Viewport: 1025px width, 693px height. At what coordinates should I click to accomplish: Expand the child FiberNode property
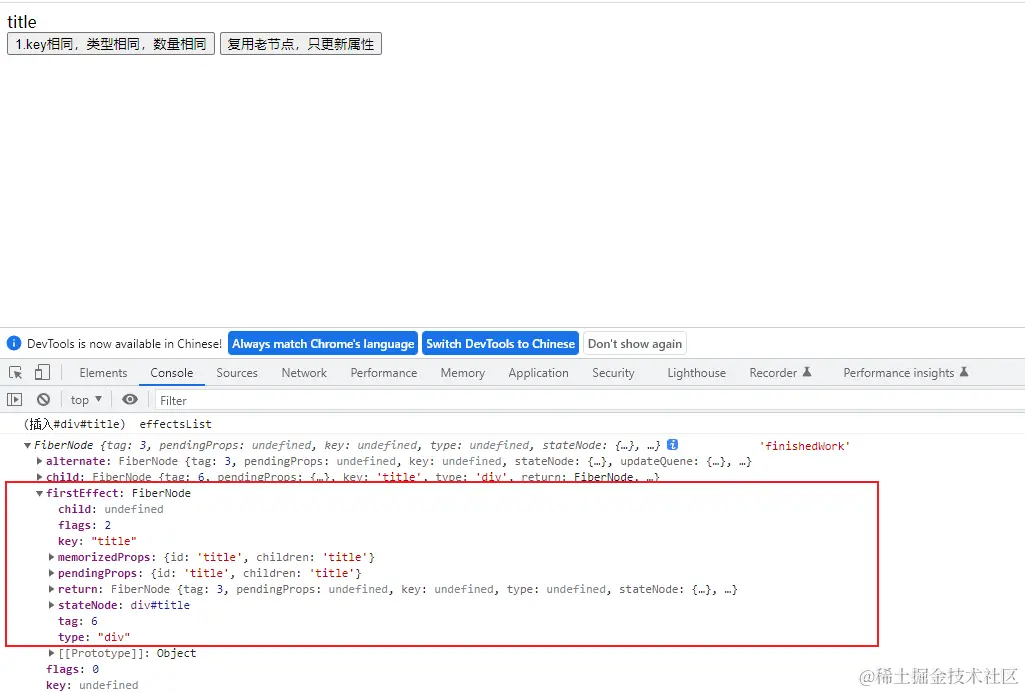click(x=39, y=477)
